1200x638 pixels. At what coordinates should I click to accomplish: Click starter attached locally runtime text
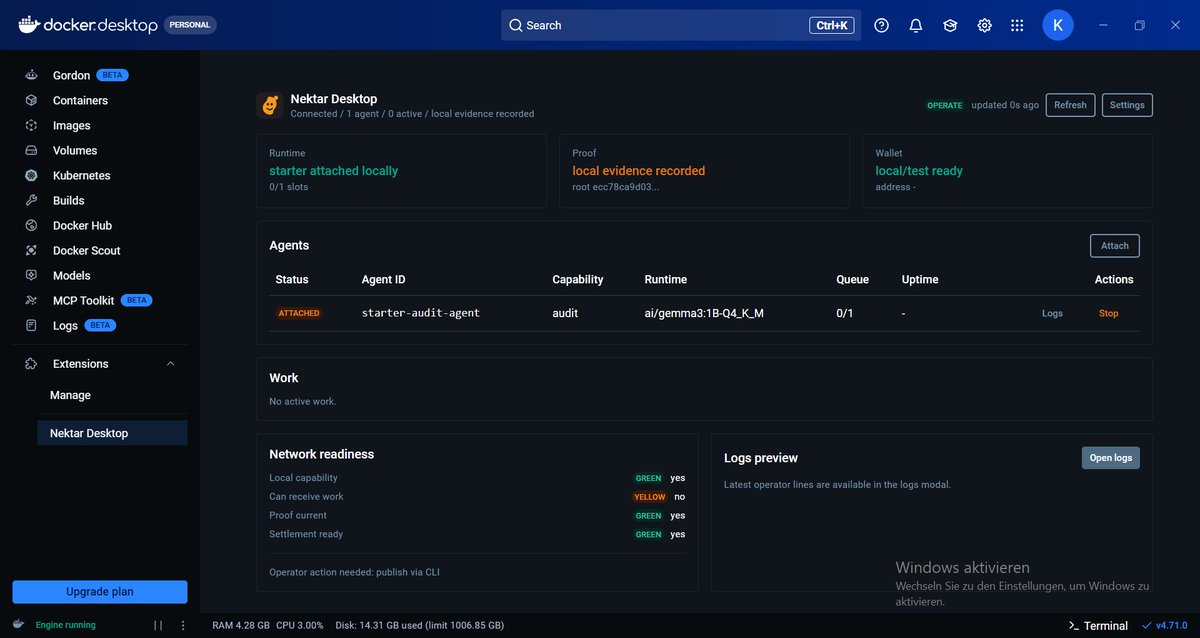[334, 171]
